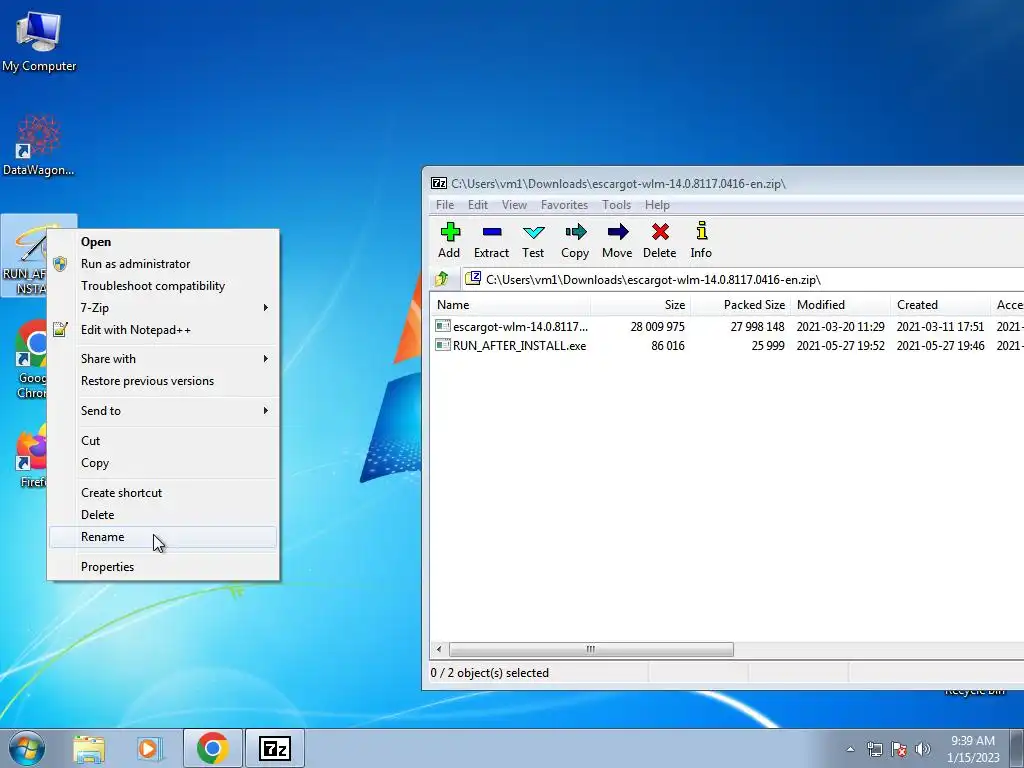Viewport: 1024px width, 768px height.
Task: Open the network status tray icon
Action: tap(874, 749)
